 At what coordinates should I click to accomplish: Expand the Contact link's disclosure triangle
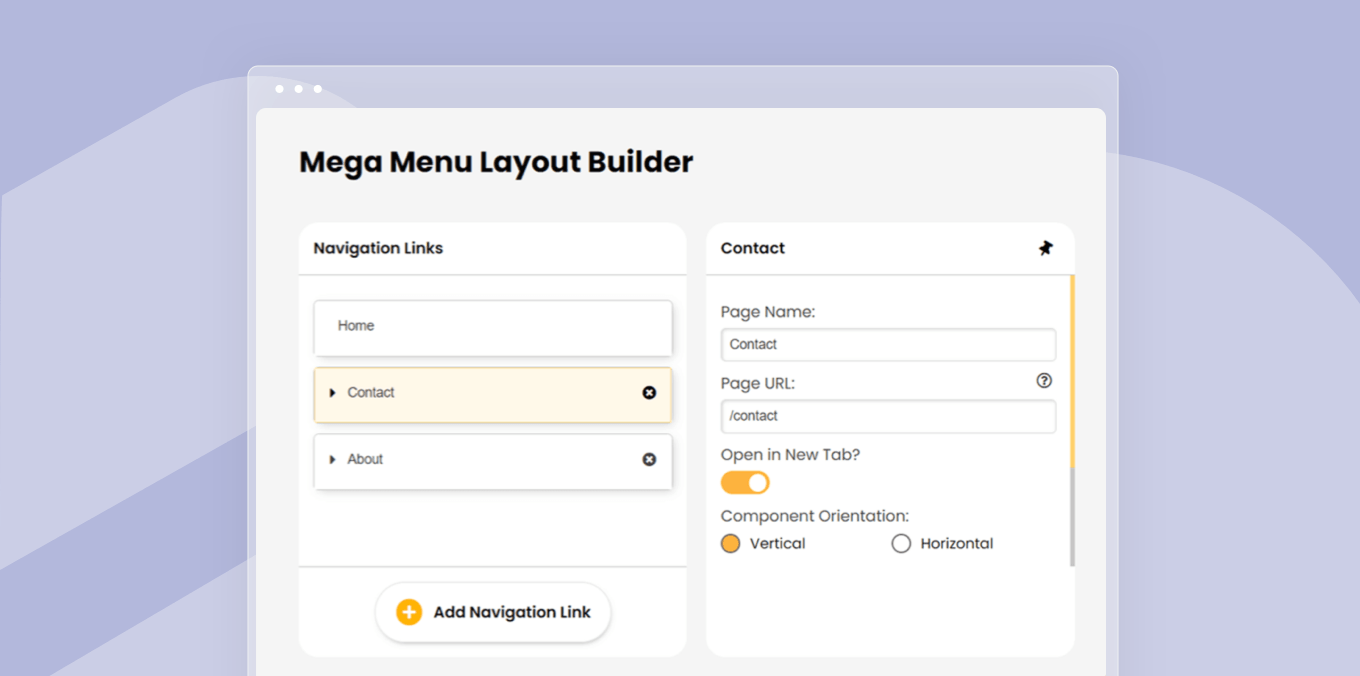click(x=333, y=393)
